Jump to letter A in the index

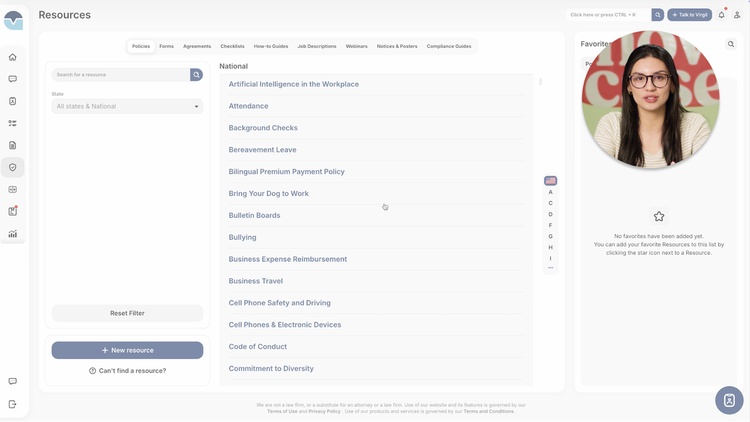coord(551,192)
